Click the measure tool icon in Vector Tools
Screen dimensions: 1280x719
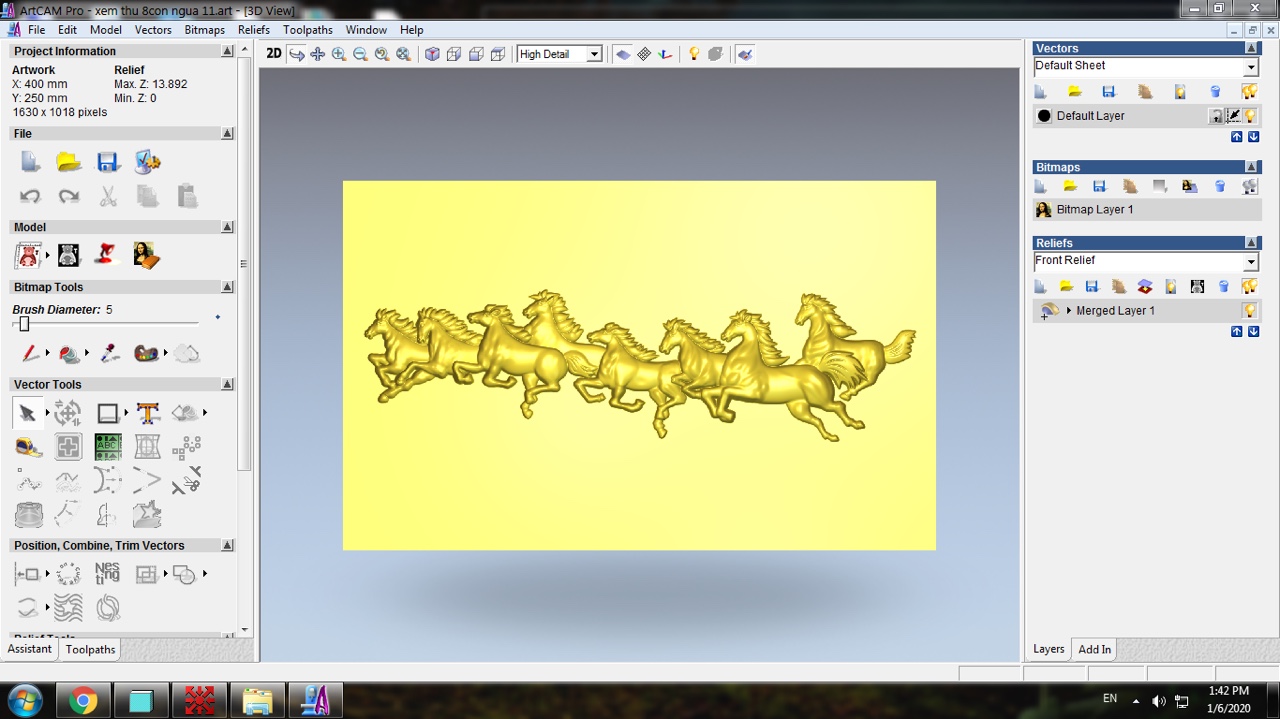[28, 448]
